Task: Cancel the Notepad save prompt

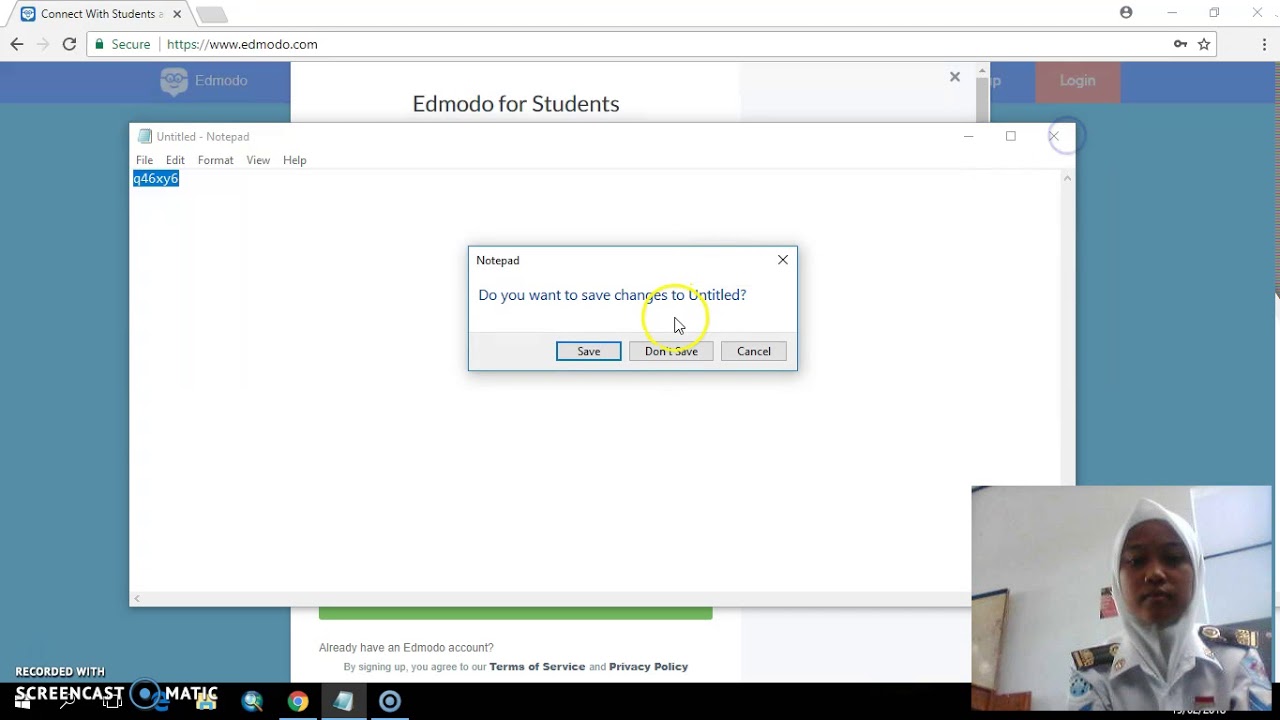Action: (x=754, y=351)
